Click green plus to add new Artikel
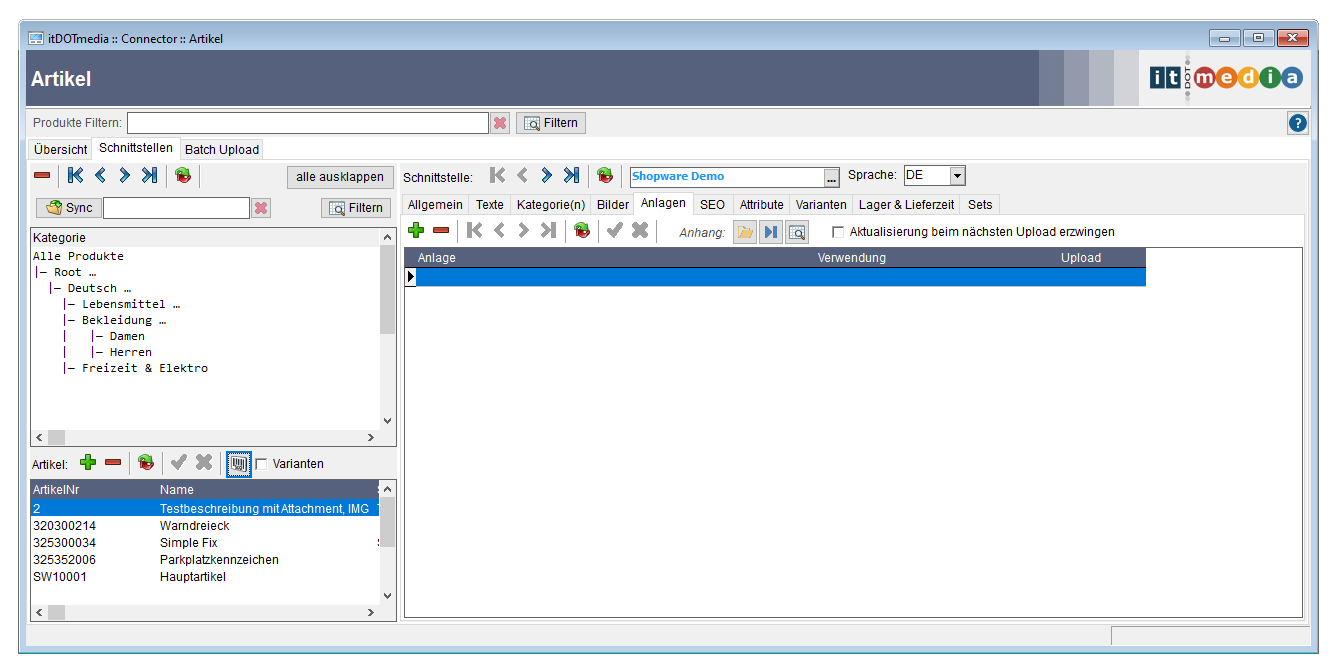The height and width of the screenshot is (672, 1337). point(88,462)
